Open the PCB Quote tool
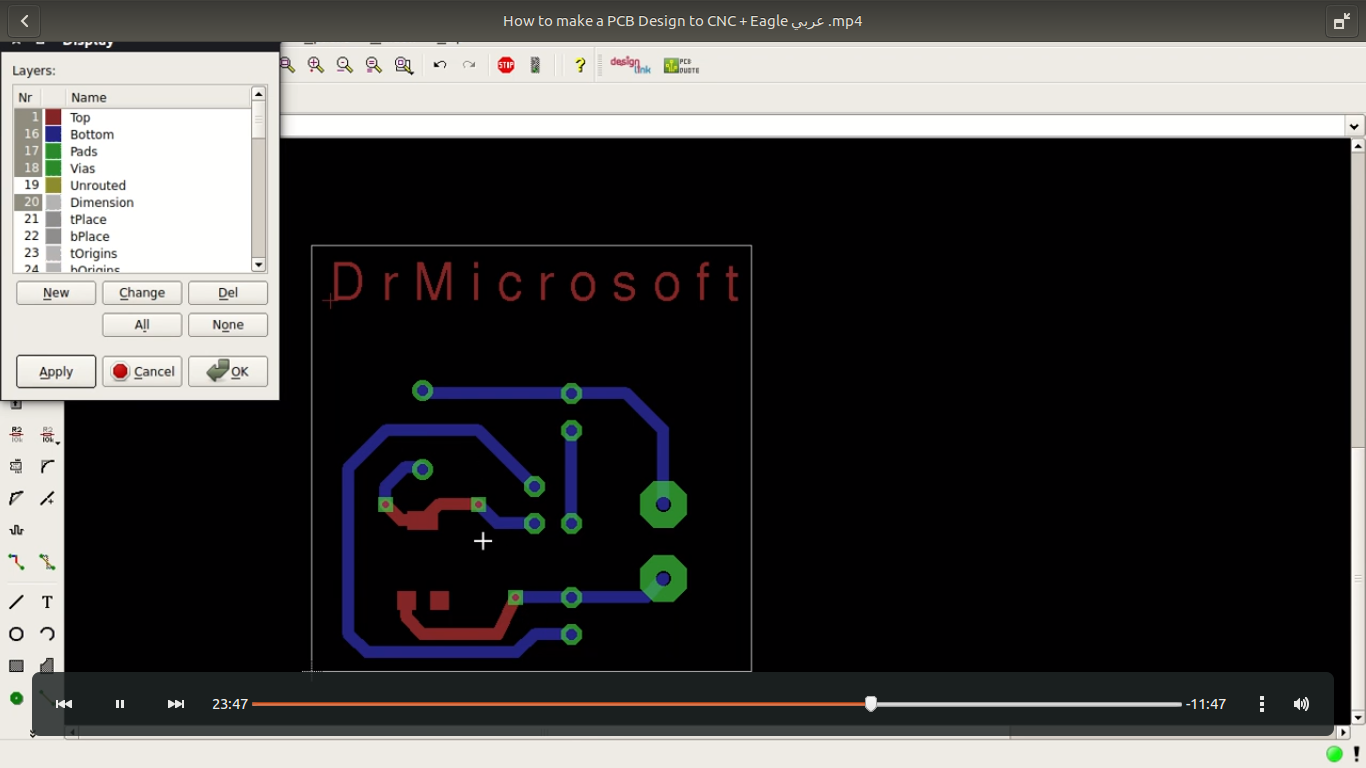The width and height of the screenshot is (1366, 768). 681,65
